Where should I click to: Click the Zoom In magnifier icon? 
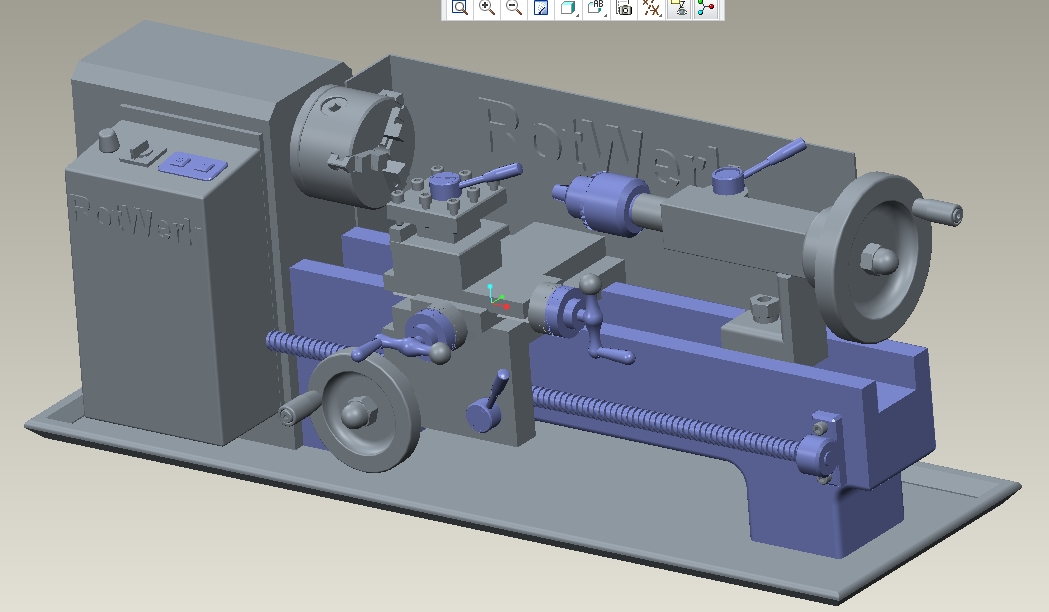[487, 8]
